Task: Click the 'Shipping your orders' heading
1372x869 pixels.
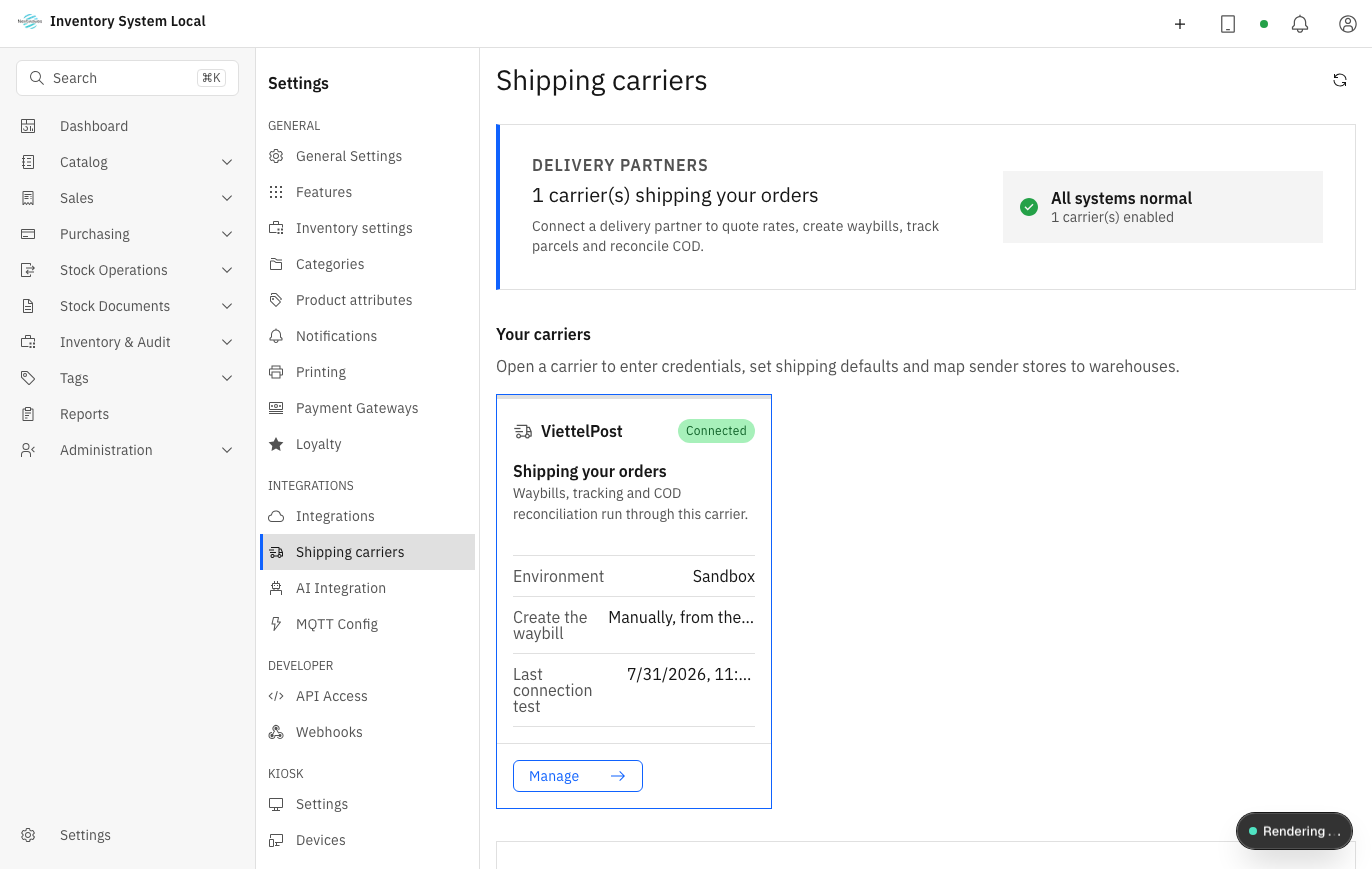Action: [x=590, y=471]
